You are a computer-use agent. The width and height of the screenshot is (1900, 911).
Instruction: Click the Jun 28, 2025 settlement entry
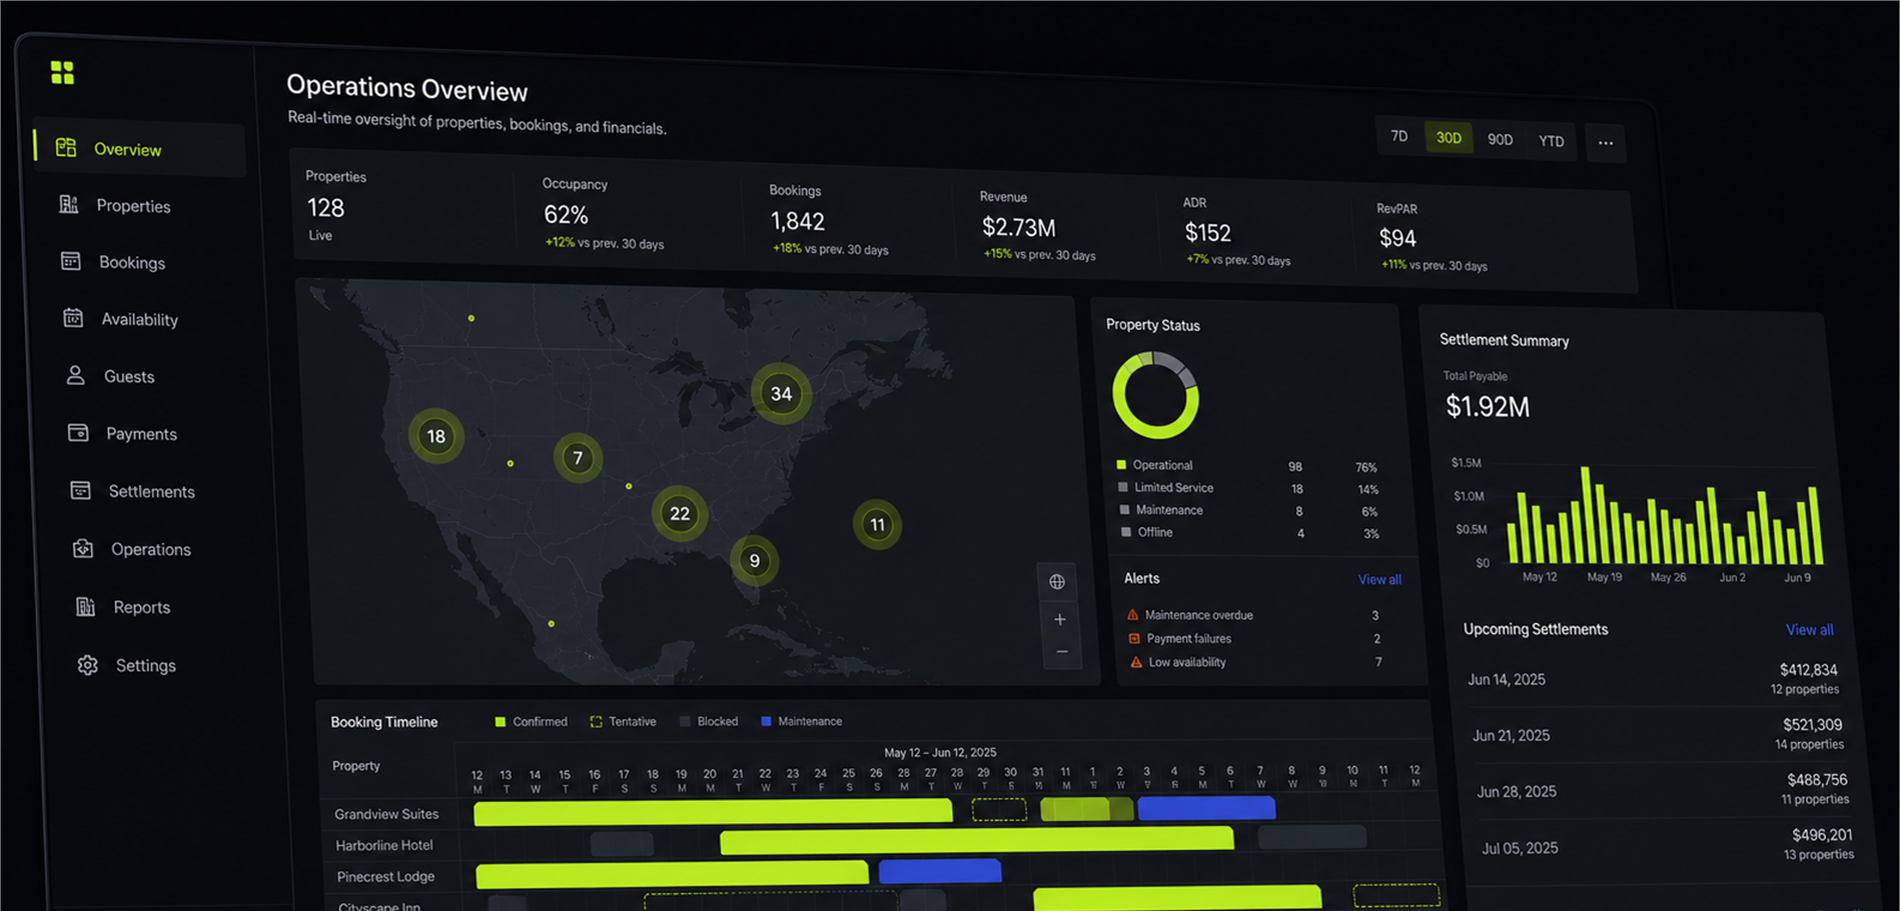click(1663, 791)
